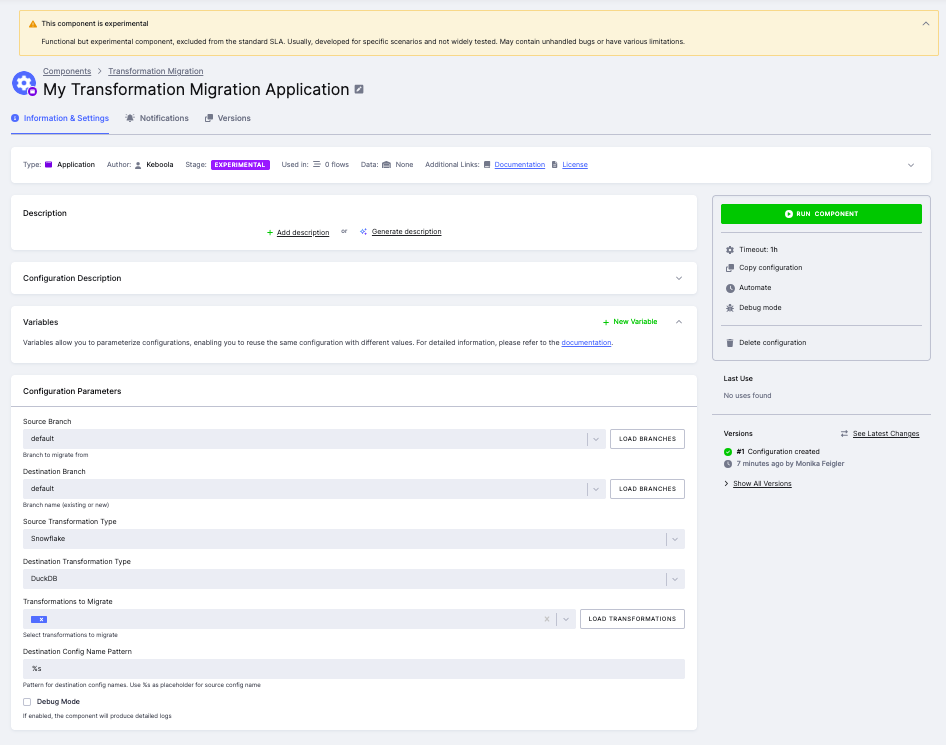
Task: Click Copy configuration action
Action: (770, 268)
